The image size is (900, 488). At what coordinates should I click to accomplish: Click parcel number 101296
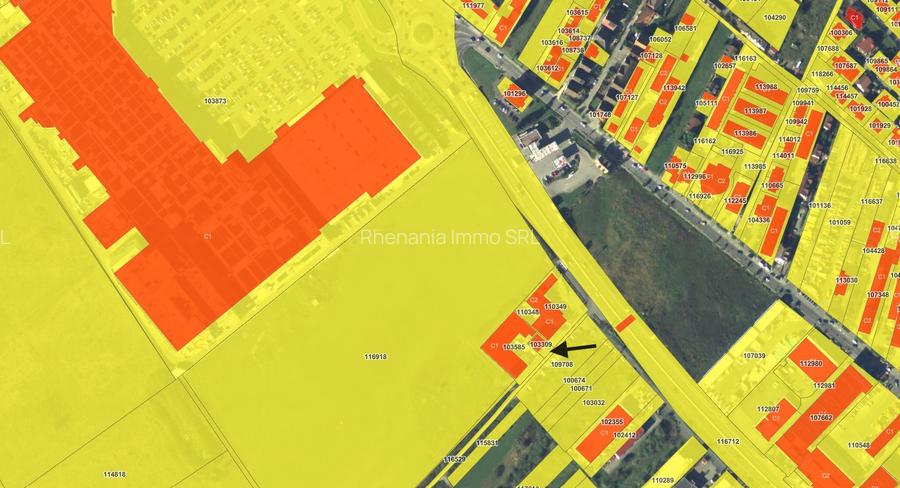coord(514,94)
